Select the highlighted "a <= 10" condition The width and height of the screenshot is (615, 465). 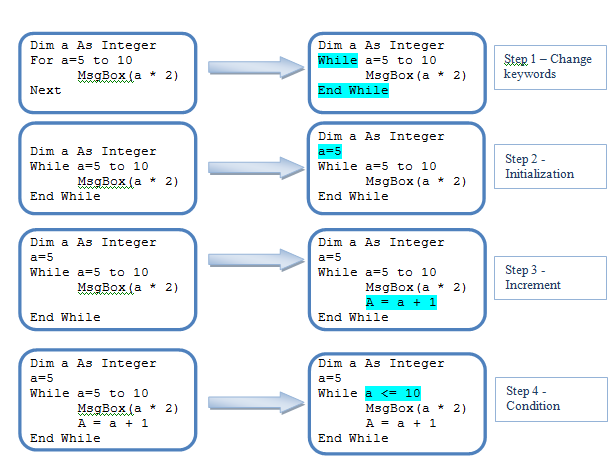click(393, 393)
